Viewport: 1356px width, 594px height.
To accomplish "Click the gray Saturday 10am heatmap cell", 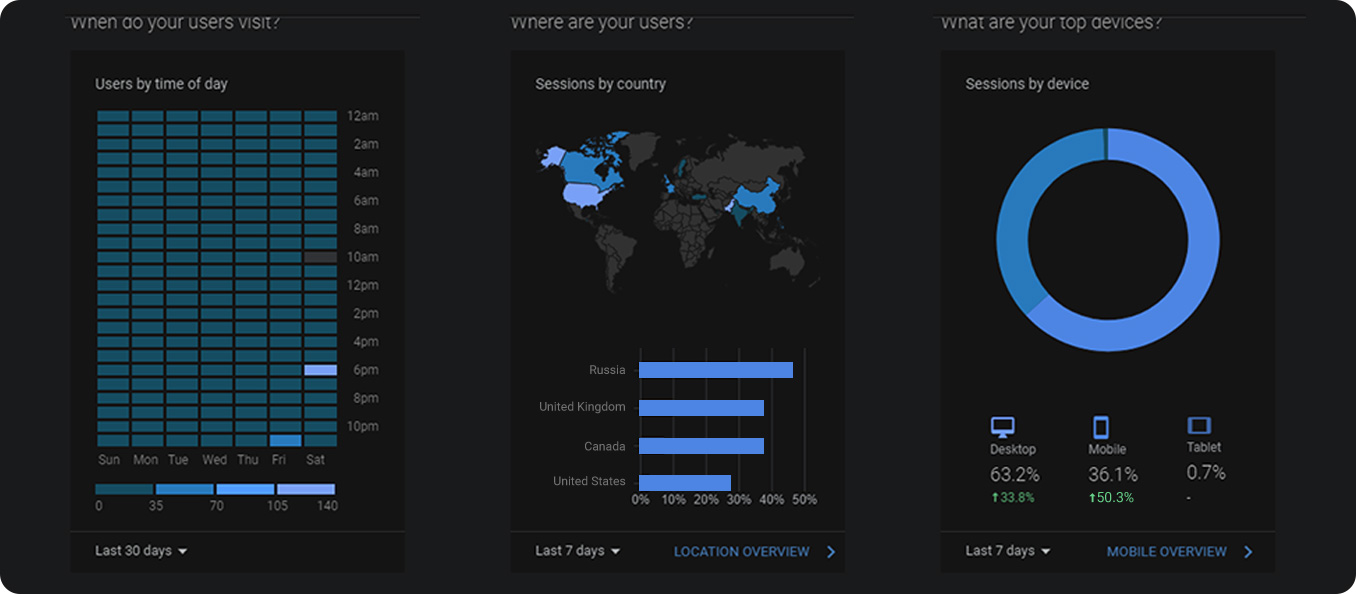I will point(320,257).
